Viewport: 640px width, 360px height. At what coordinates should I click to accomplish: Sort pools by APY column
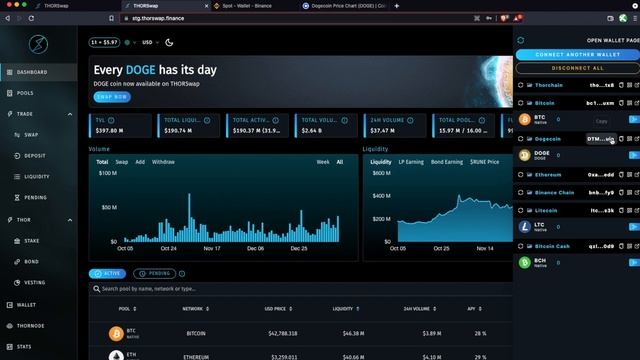click(x=474, y=309)
